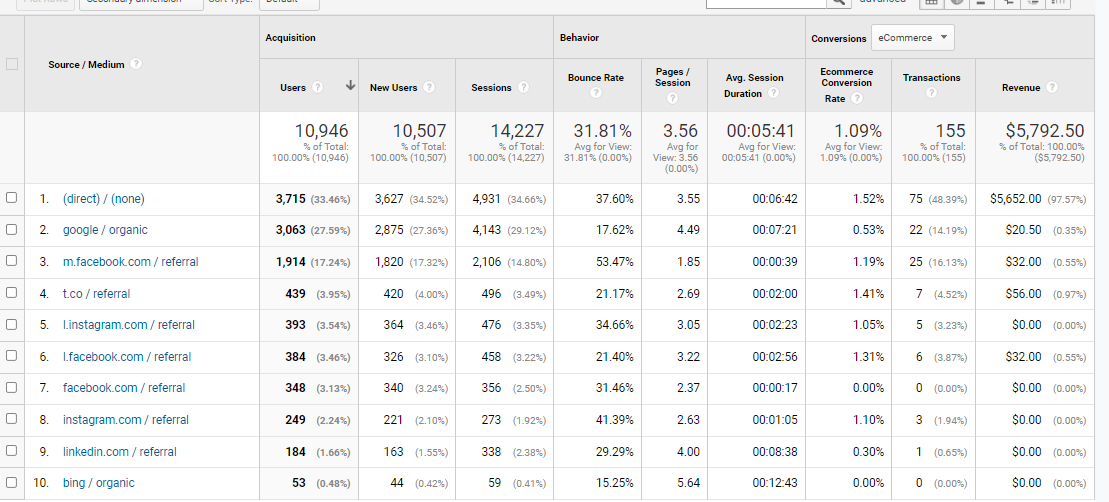The height and width of the screenshot is (502, 1109).
Task: Click instagram.com / referral link in row 8
Action: pos(126,419)
